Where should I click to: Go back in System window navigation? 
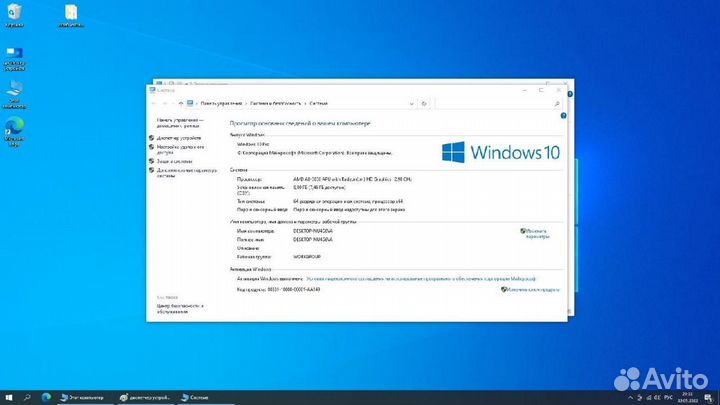[x=153, y=104]
